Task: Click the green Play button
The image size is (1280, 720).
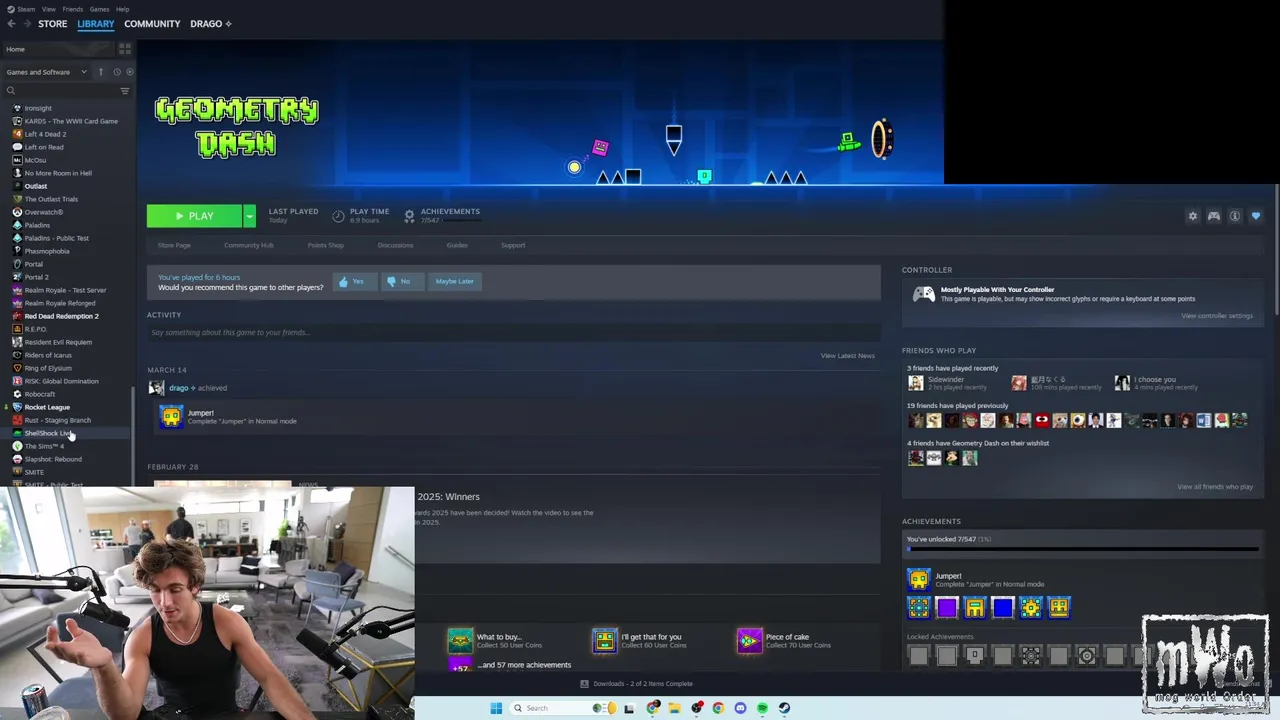Action: pyautogui.click(x=194, y=216)
